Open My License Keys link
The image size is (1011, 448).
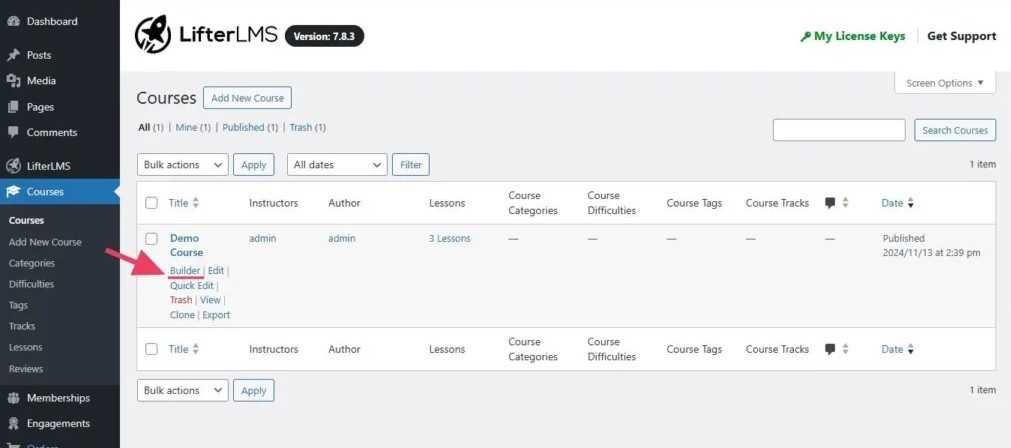click(859, 36)
